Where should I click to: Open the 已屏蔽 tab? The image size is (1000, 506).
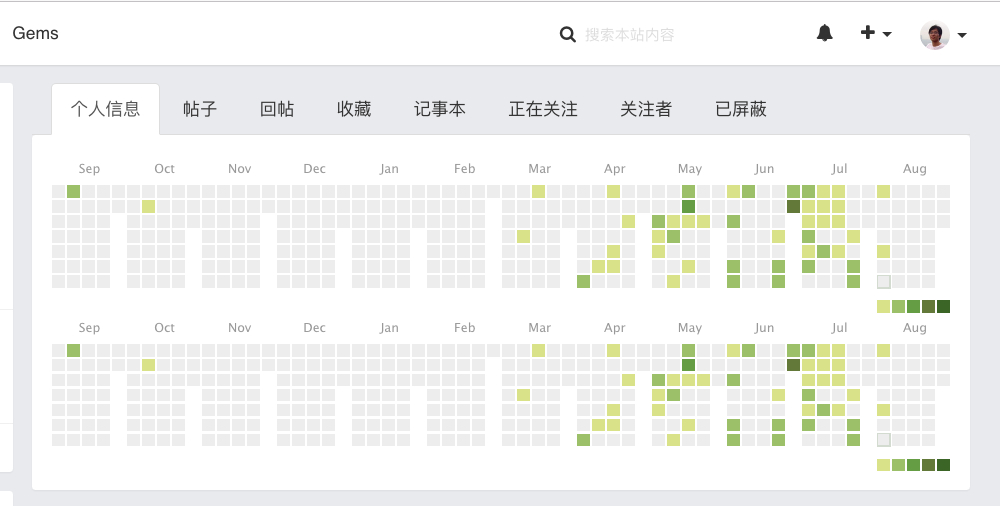740,109
